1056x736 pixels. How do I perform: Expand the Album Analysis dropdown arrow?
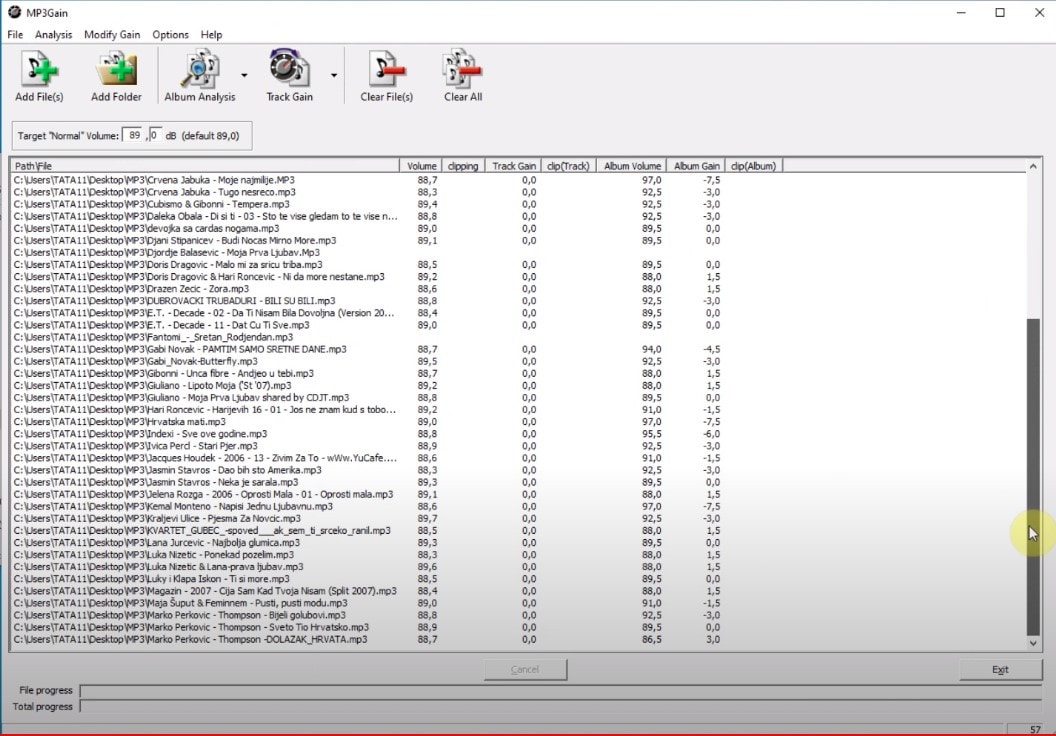pyautogui.click(x=244, y=75)
